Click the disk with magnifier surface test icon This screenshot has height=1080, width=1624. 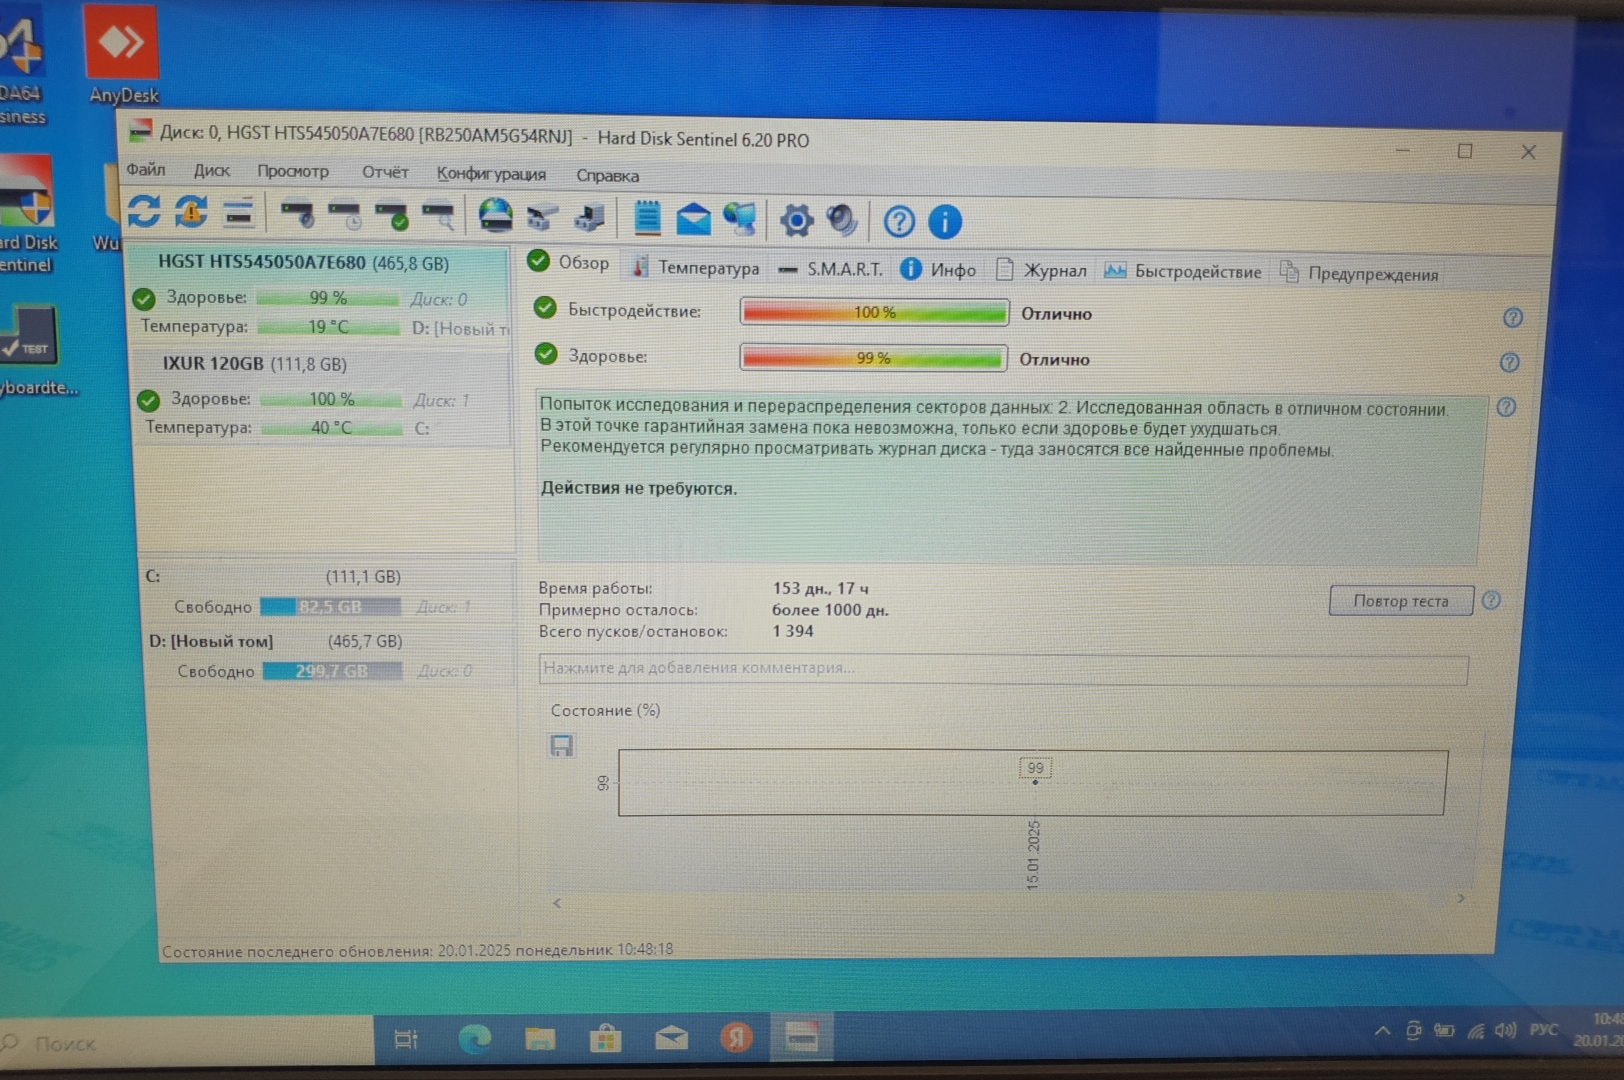(x=438, y=216)
